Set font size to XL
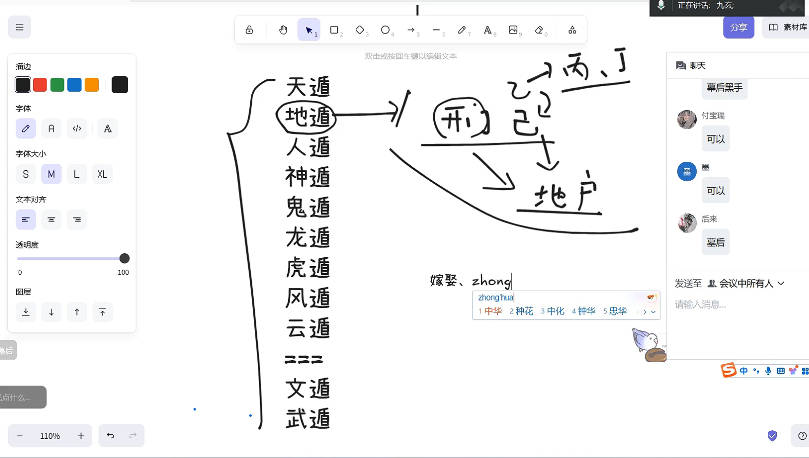 (x=102, y=174)
